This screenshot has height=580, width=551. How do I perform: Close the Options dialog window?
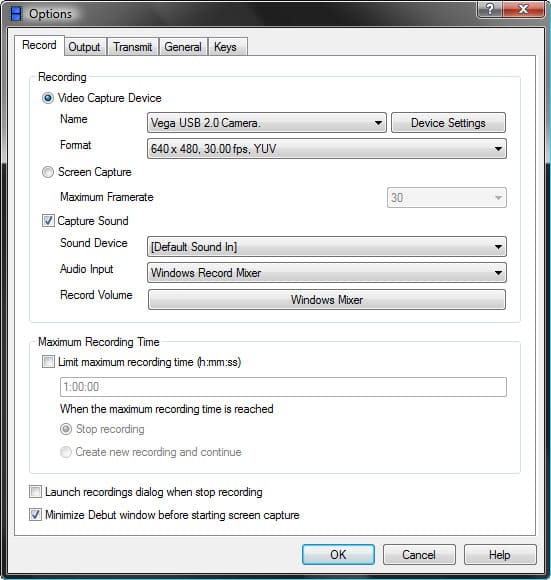[x=523, y=9]
